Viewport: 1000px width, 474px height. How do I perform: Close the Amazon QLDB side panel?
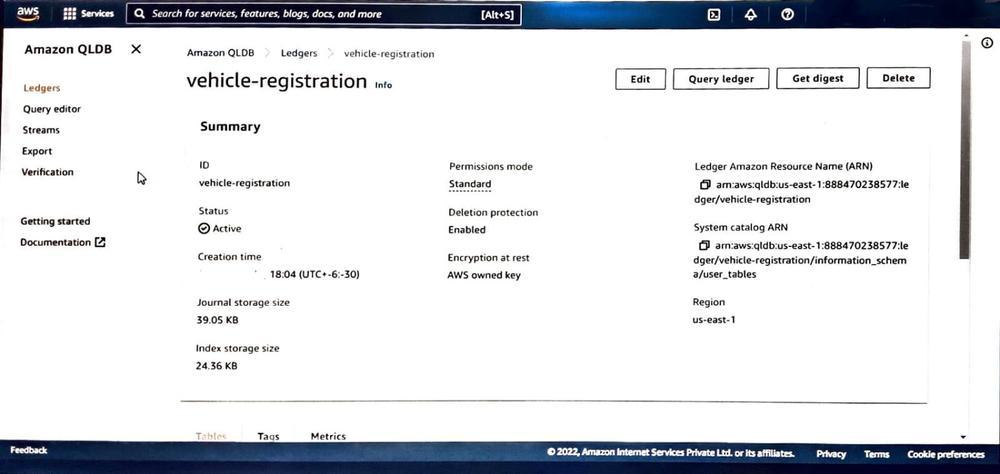pos(136,49)
